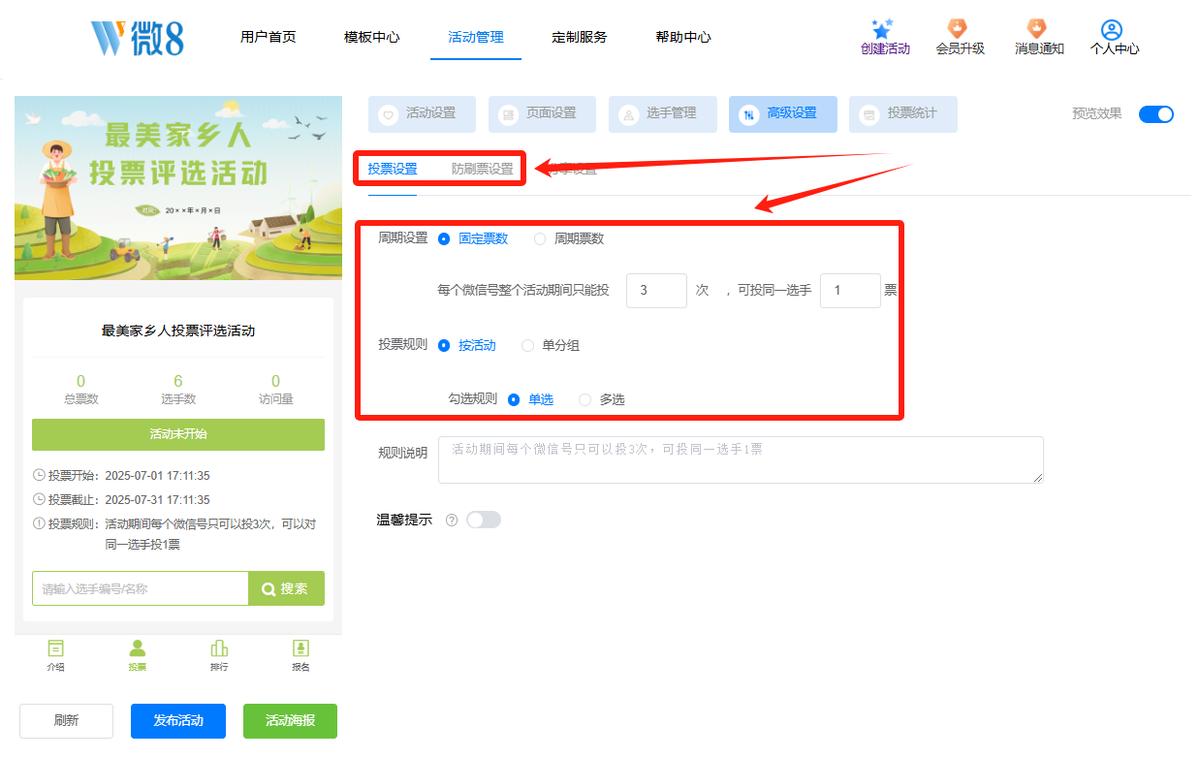The width and height of the screenshot is (1200, 757).
Task: Click the 微8 logo
Action: click(x=137, y=38)
